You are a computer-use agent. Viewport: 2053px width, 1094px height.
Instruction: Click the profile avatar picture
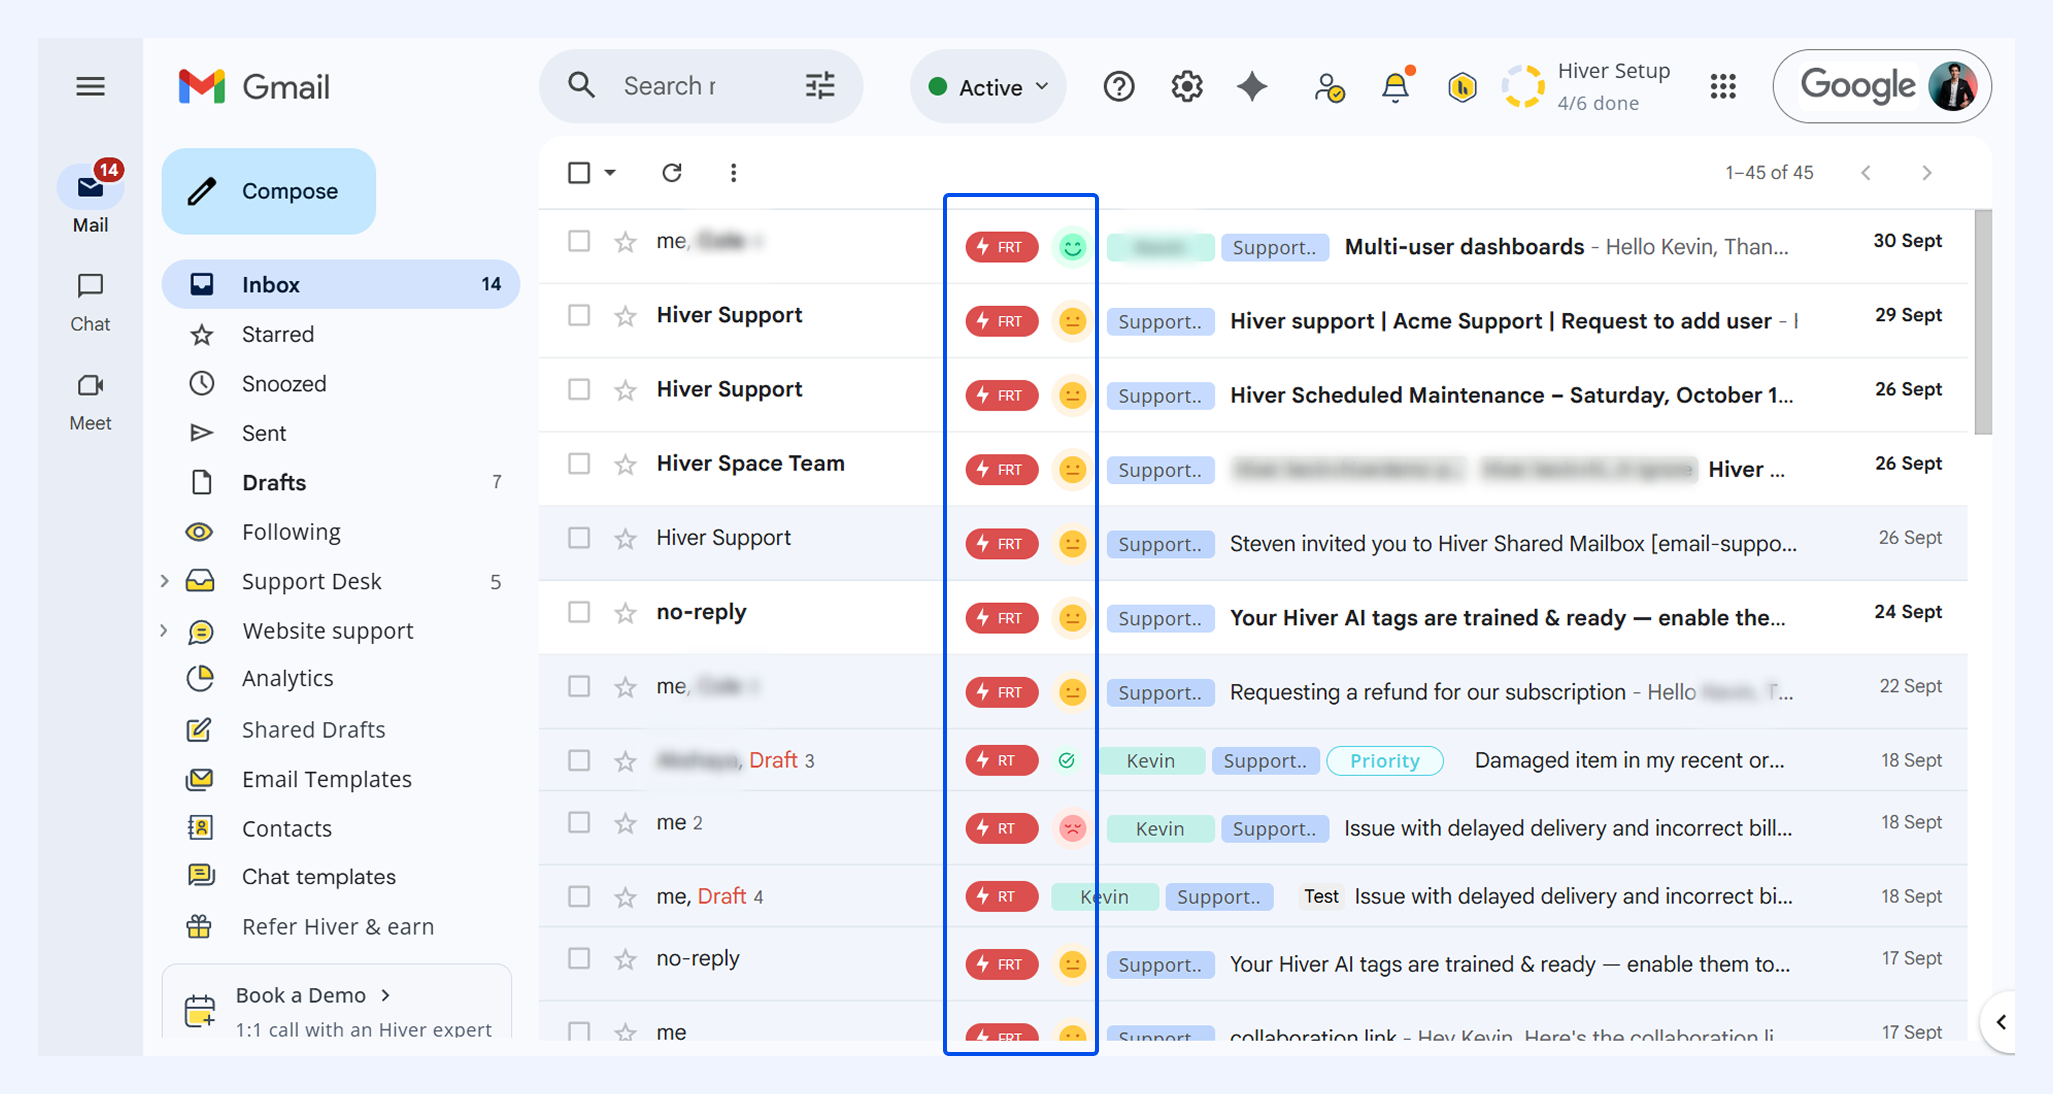(x=1953, y=86)
